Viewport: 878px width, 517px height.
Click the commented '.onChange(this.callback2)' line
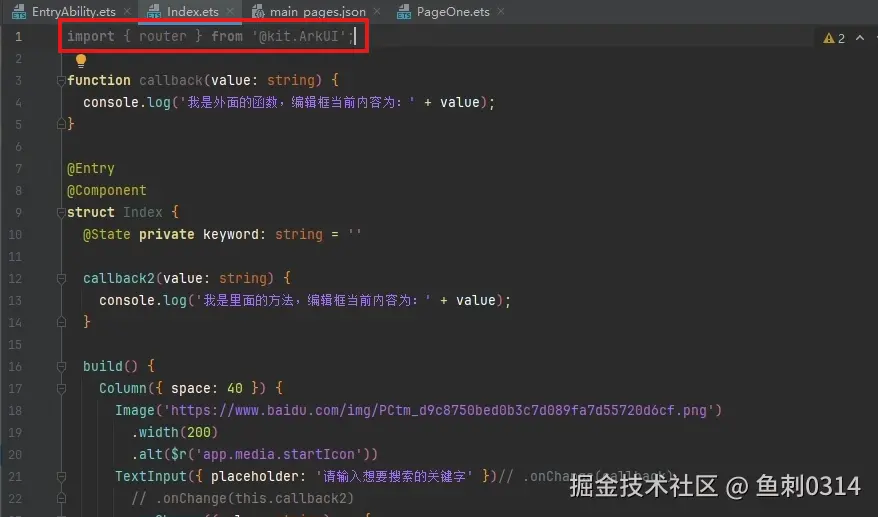[x=242, y=498]
